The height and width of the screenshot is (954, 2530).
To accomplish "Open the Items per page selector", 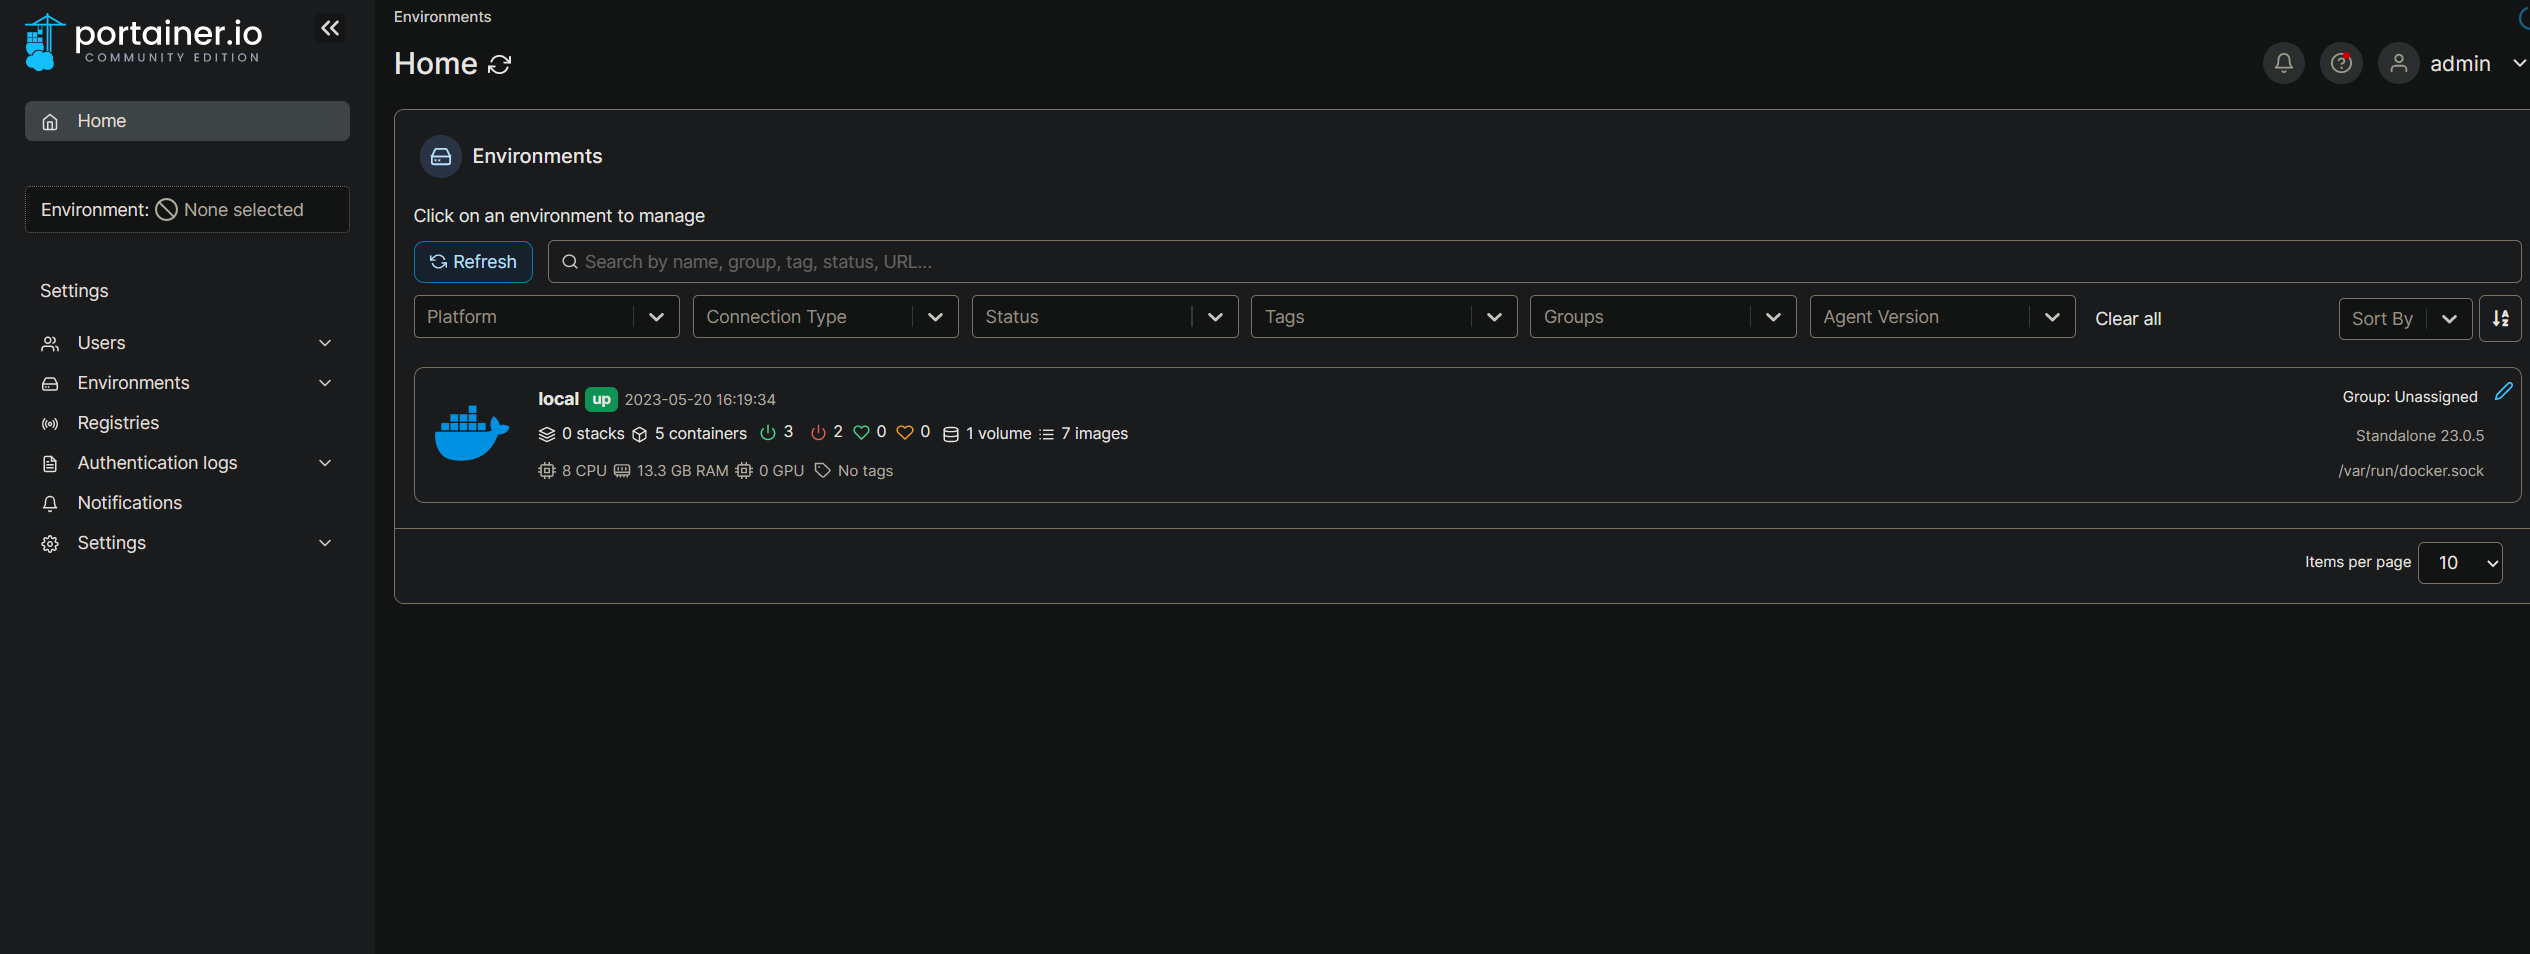I will click(x=2459, y=563).
